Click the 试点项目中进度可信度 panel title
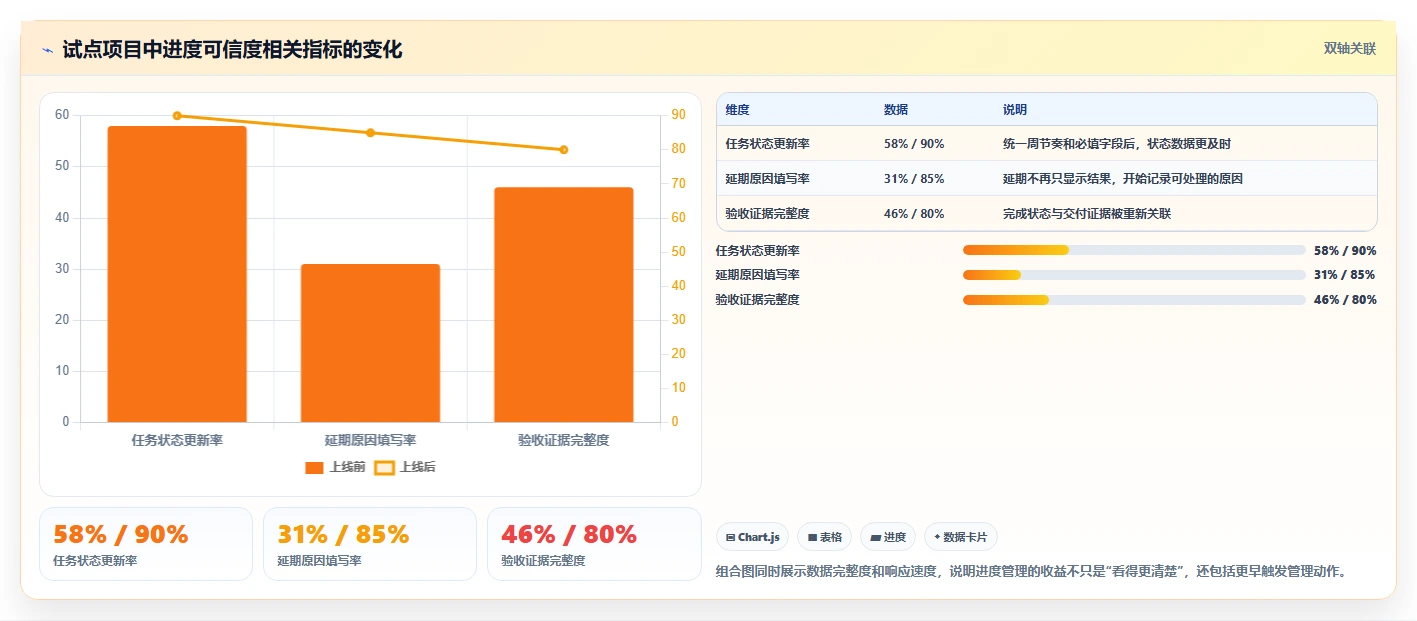The image size is (1417, 621). [x=232, y=49]
